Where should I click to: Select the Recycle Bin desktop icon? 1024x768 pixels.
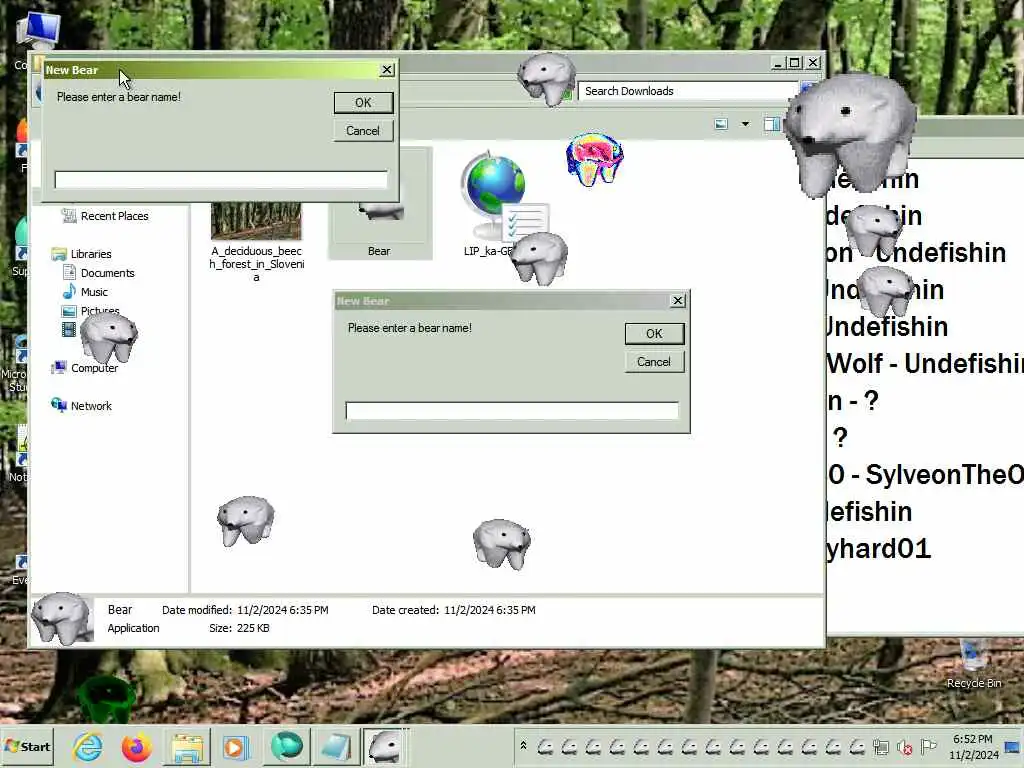point(974,664)
